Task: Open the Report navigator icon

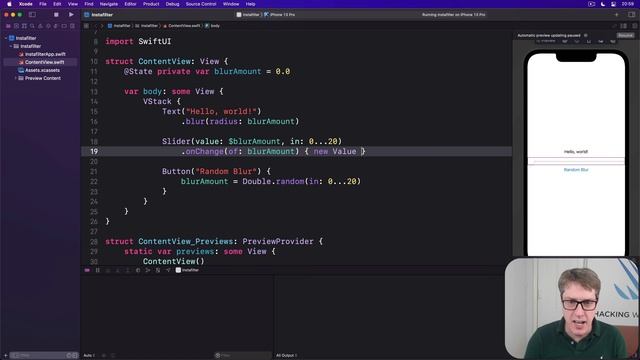Action: click(72, 26)
